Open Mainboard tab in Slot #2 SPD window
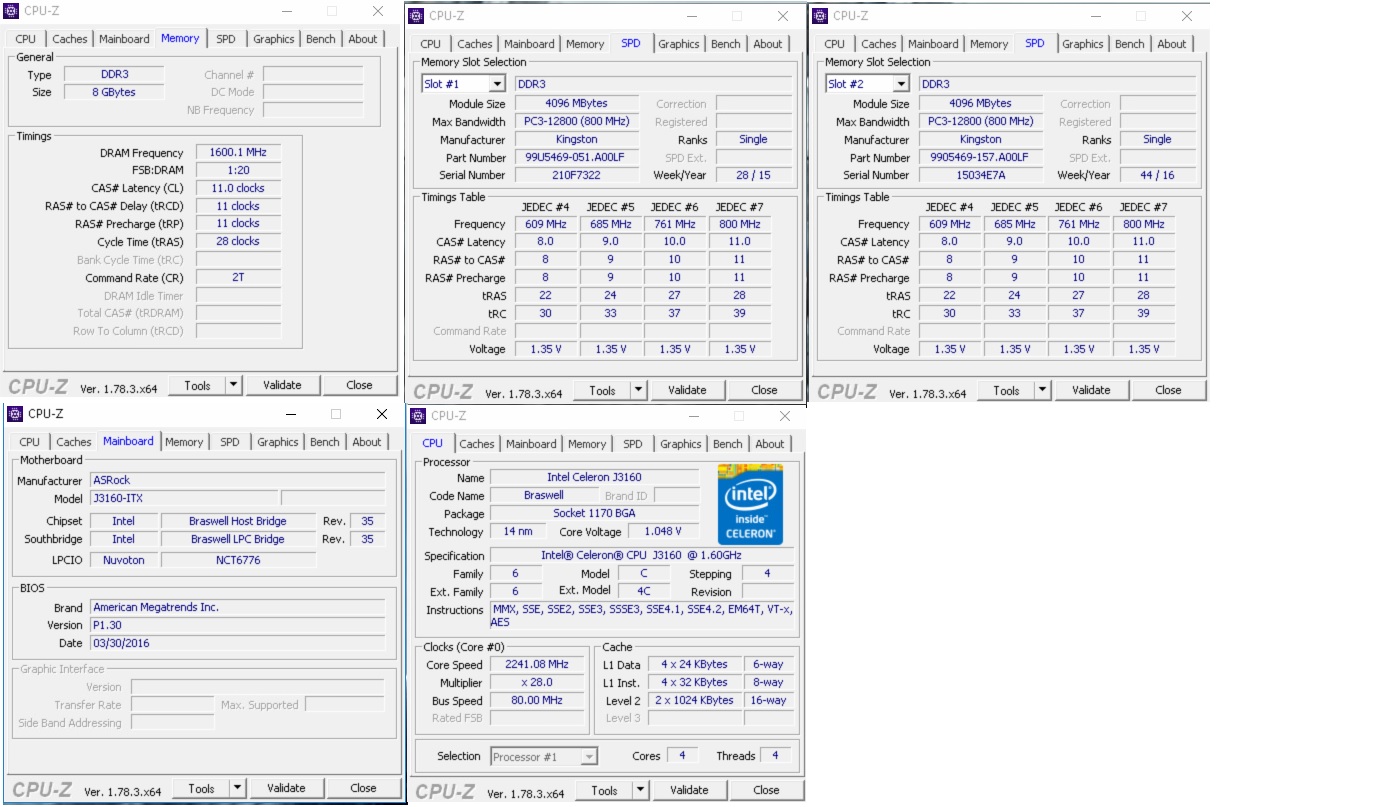The width and height of the screenshot is (1393, 807). [933, 44]
